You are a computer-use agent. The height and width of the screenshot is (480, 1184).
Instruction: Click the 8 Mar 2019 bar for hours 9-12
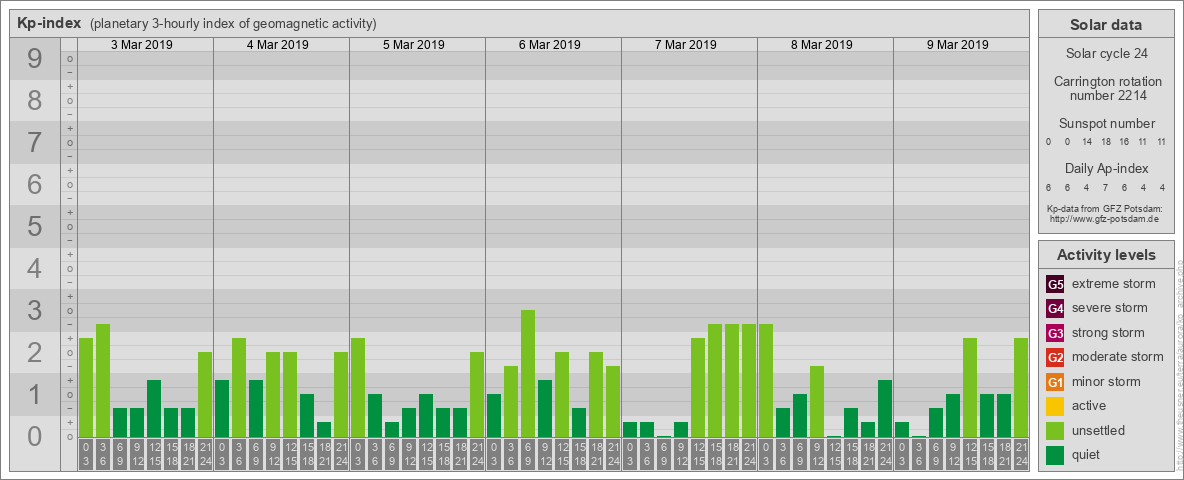click(x=816, y=402)
